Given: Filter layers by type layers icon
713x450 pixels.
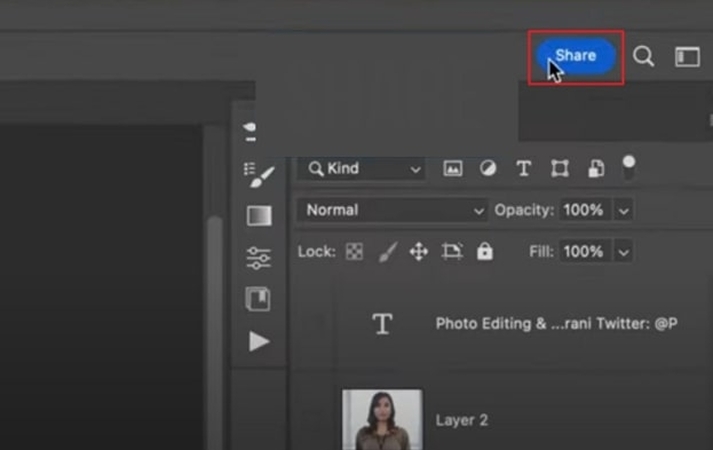Looking at the screenshot, I should tap(524, 169).
